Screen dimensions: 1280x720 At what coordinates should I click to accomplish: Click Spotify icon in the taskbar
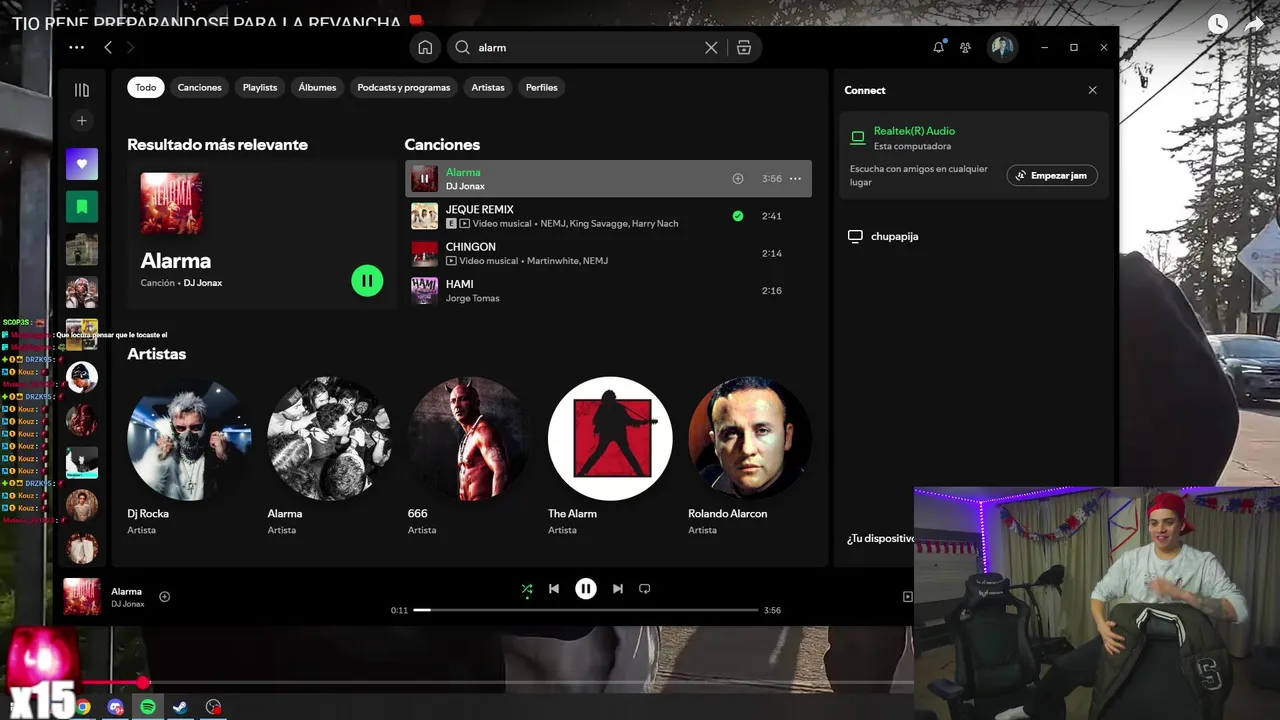[x=148, y=707]
